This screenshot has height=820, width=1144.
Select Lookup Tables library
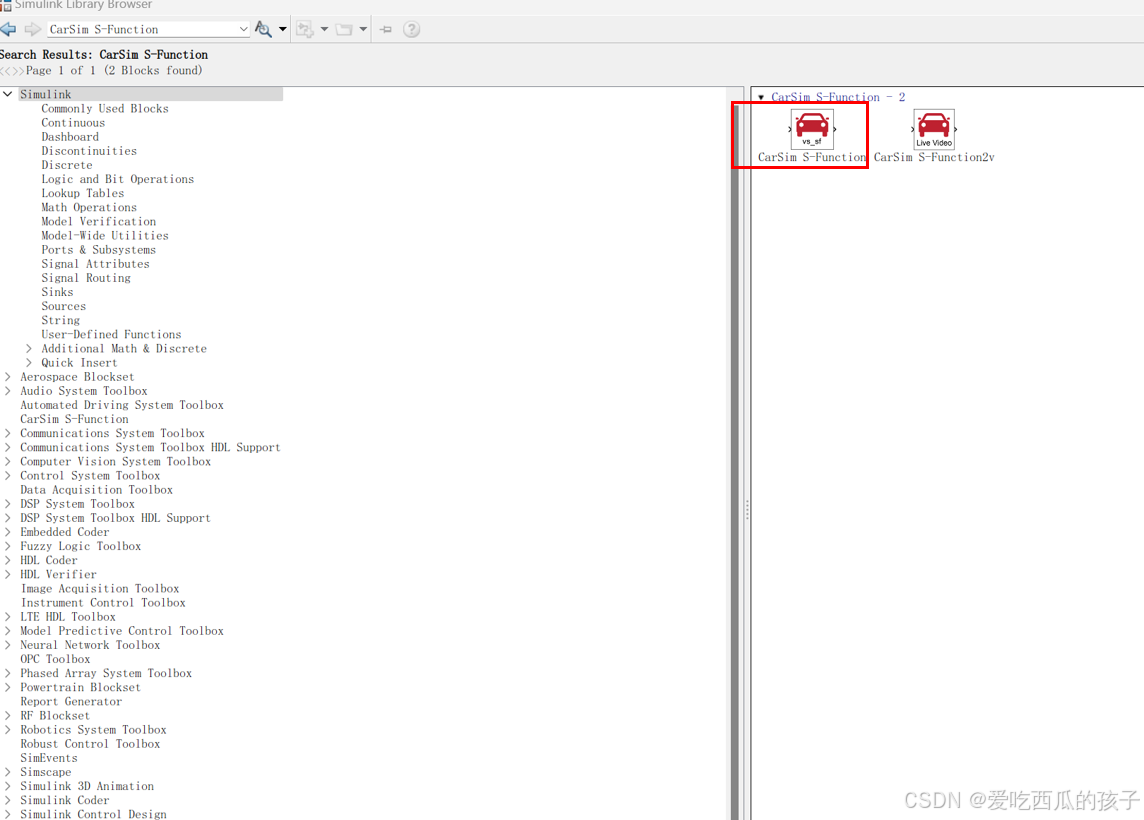click(x=82, y=193)
